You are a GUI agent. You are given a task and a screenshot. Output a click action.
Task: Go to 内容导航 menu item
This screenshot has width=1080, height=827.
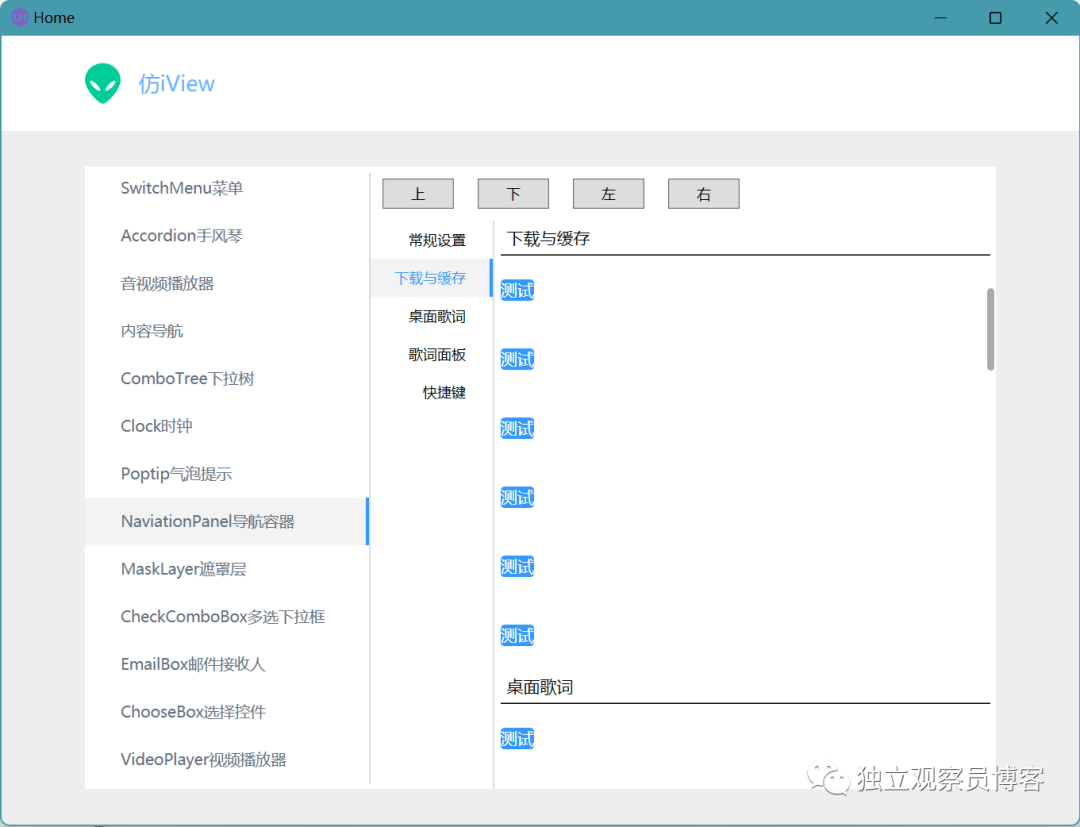[227, 331]
